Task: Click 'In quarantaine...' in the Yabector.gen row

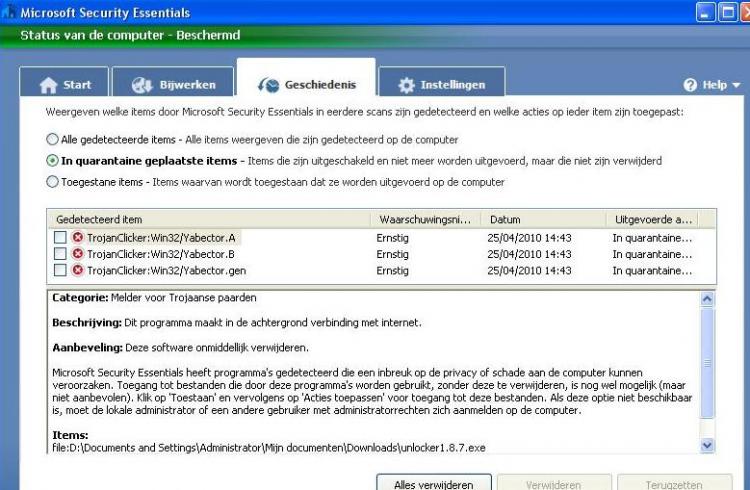Action: point(652,270)
